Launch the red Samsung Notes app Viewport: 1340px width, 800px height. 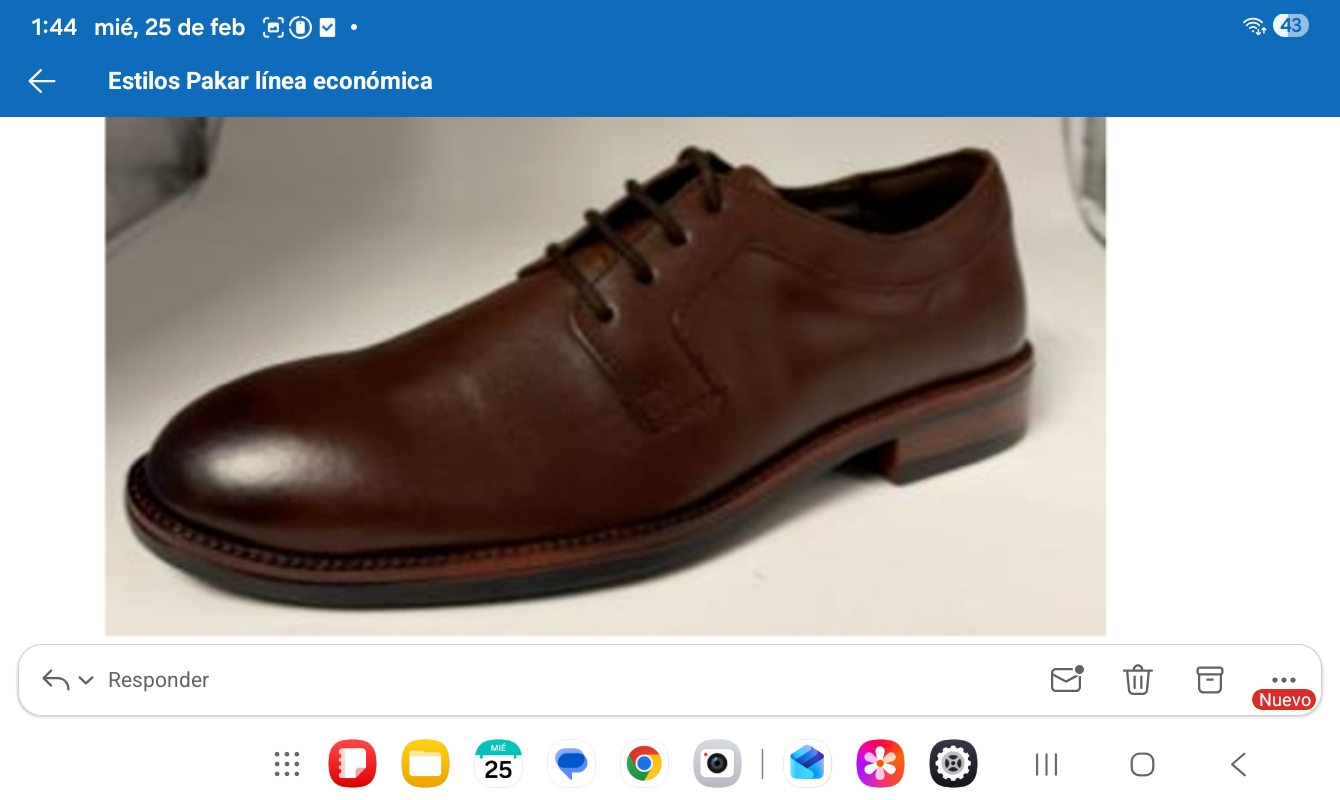pyautogui.click(x=352, y=764)
